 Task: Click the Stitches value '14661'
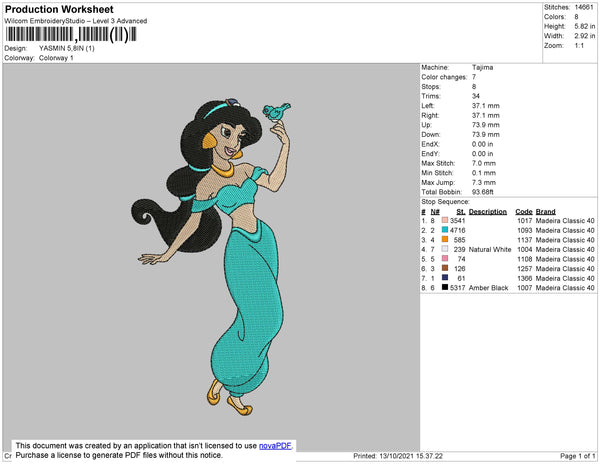(x=584, y=7)
